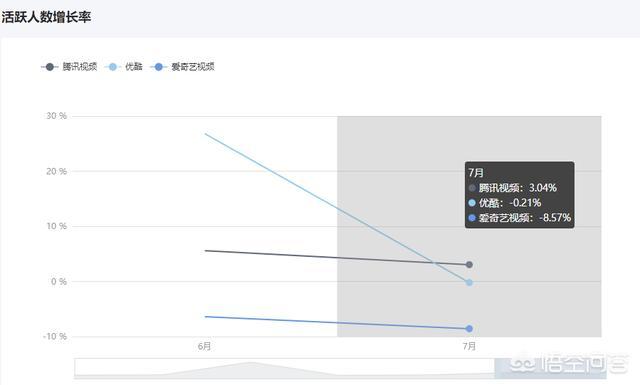The height and width of the screenshot is (385, 640).
Task: Click start of 爱奇艺视频 line at June
Action: tap(205, 316)
